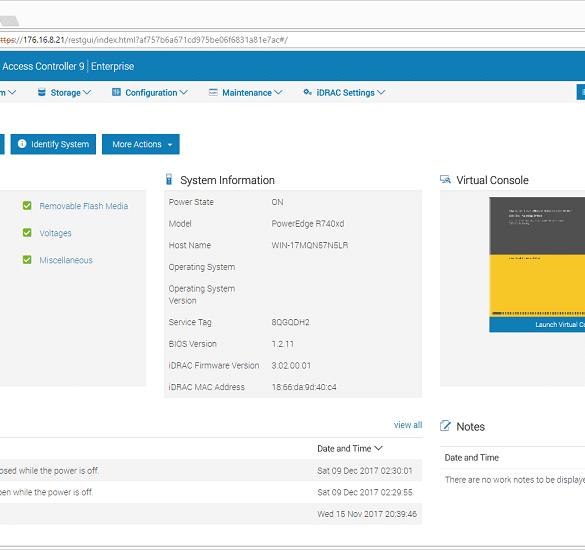Click the Notes edit pencil icon

pyautogui.click(x=445, y=426)
